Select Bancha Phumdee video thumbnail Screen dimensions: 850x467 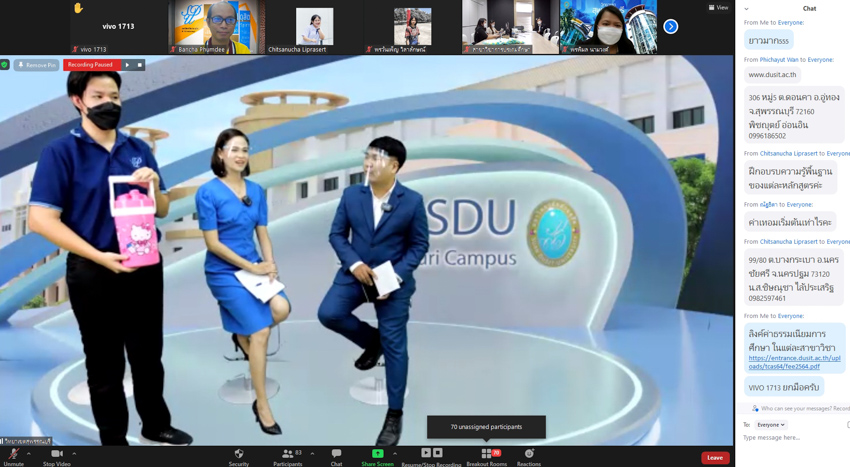tap(215, 27)
